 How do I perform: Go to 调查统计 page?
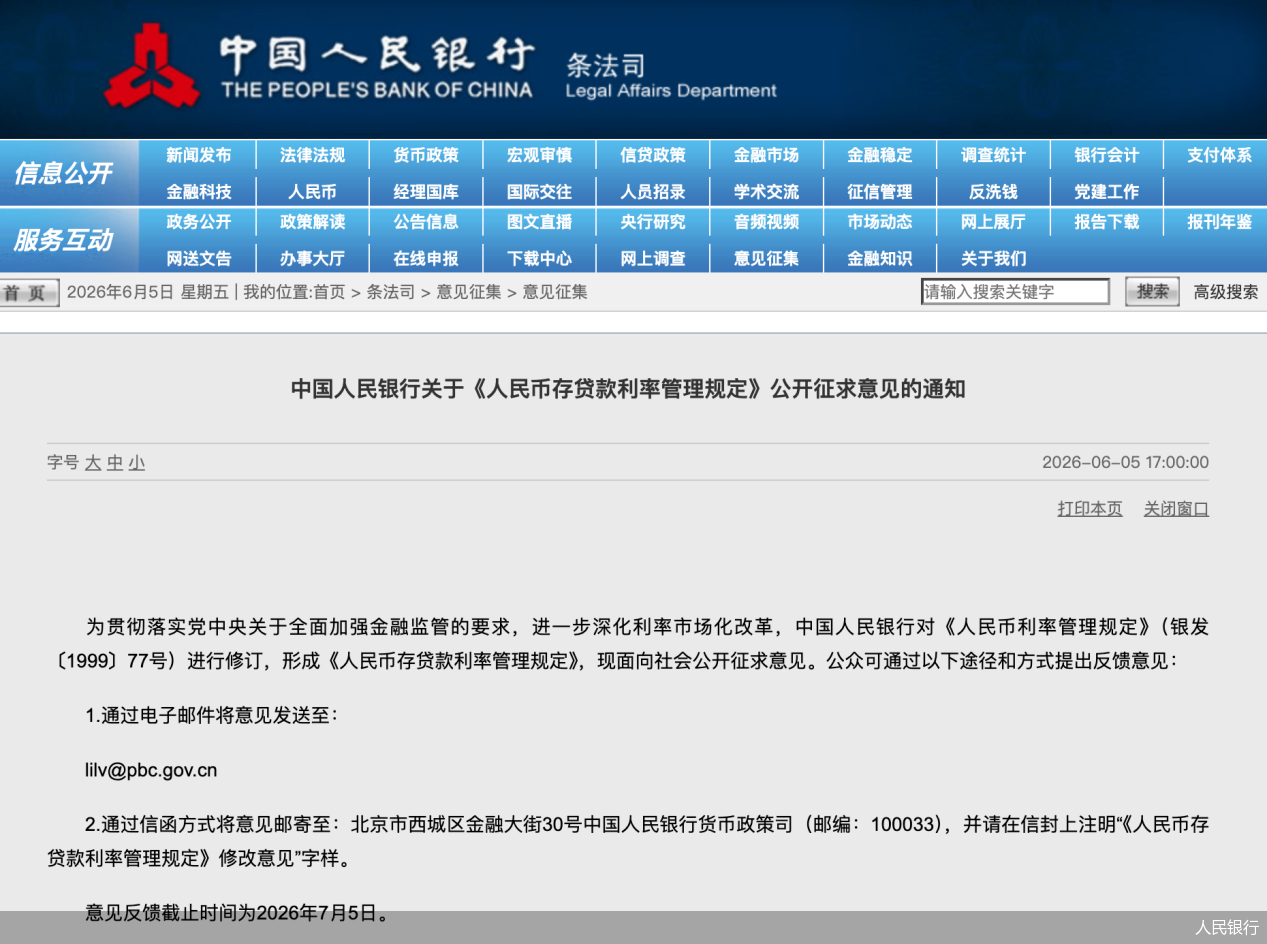(x=993, y=155)
